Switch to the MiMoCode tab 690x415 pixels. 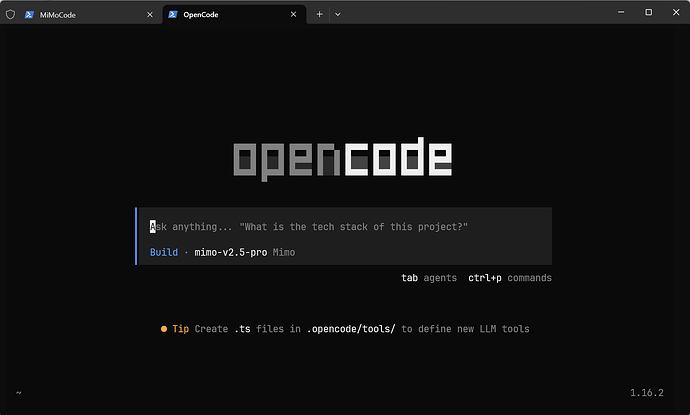pos(89,15)
